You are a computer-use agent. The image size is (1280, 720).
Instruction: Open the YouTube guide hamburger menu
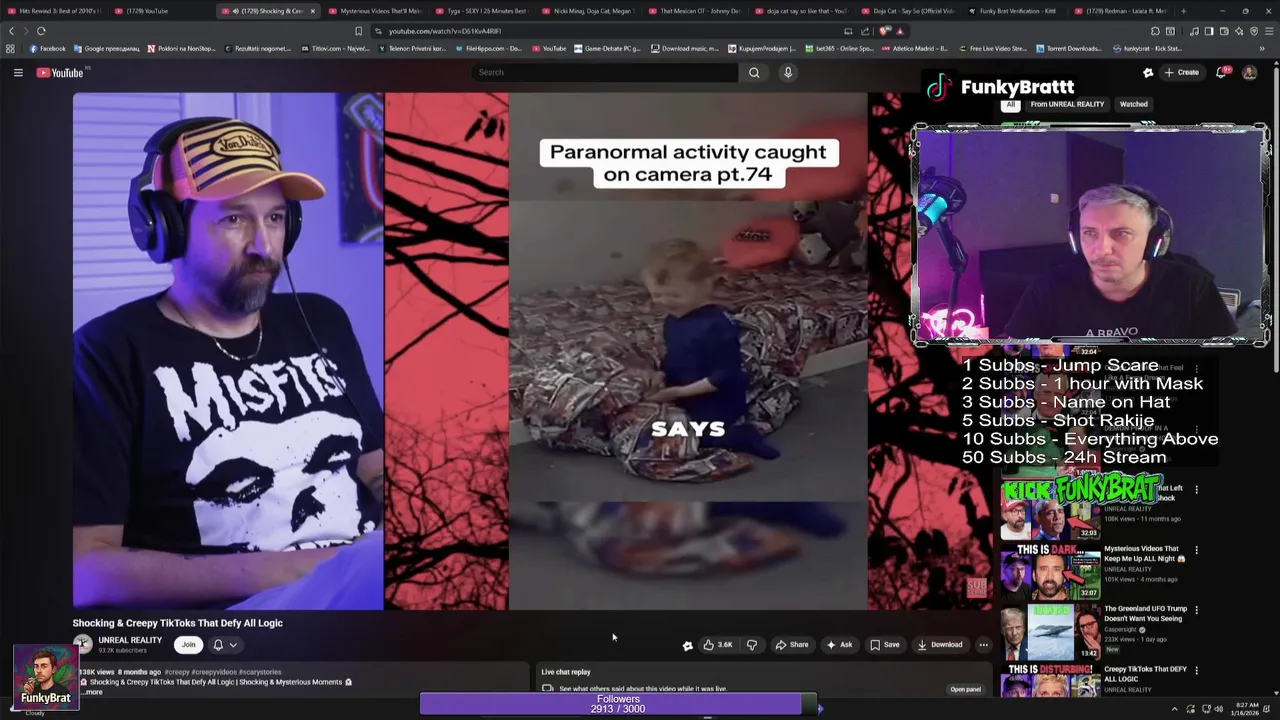(18, 72)
